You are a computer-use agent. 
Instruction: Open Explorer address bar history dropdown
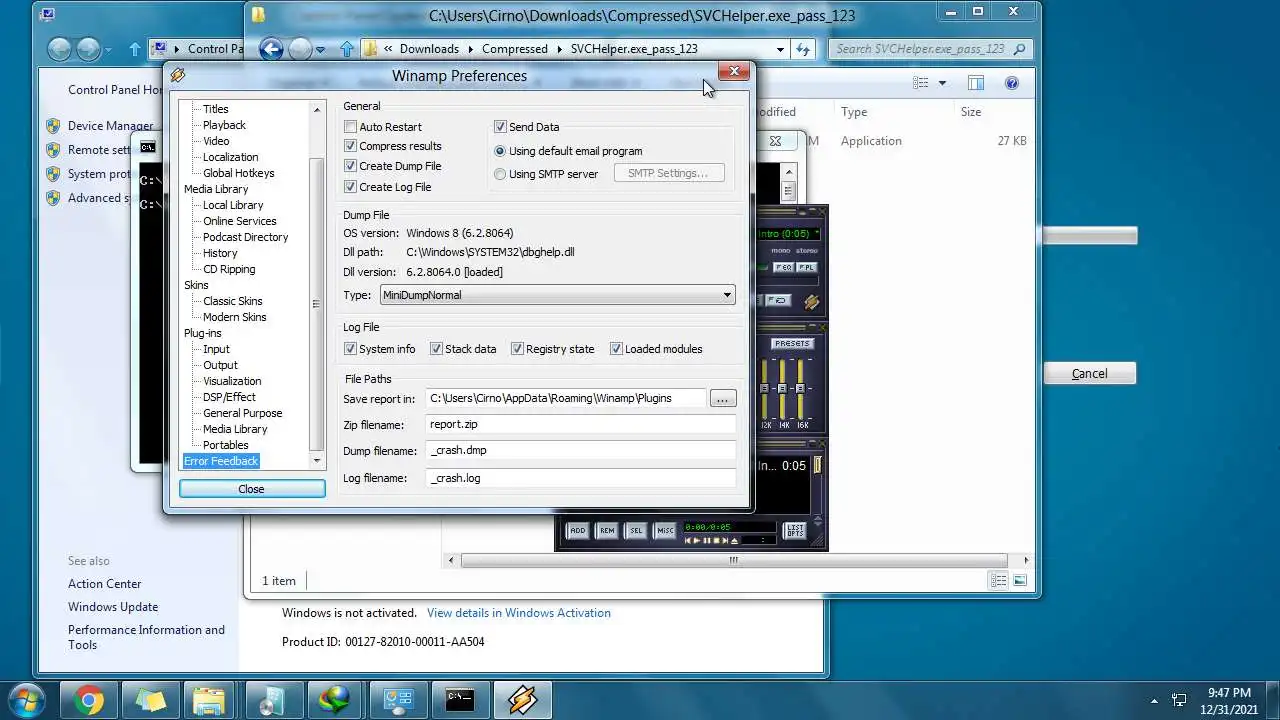780,48
